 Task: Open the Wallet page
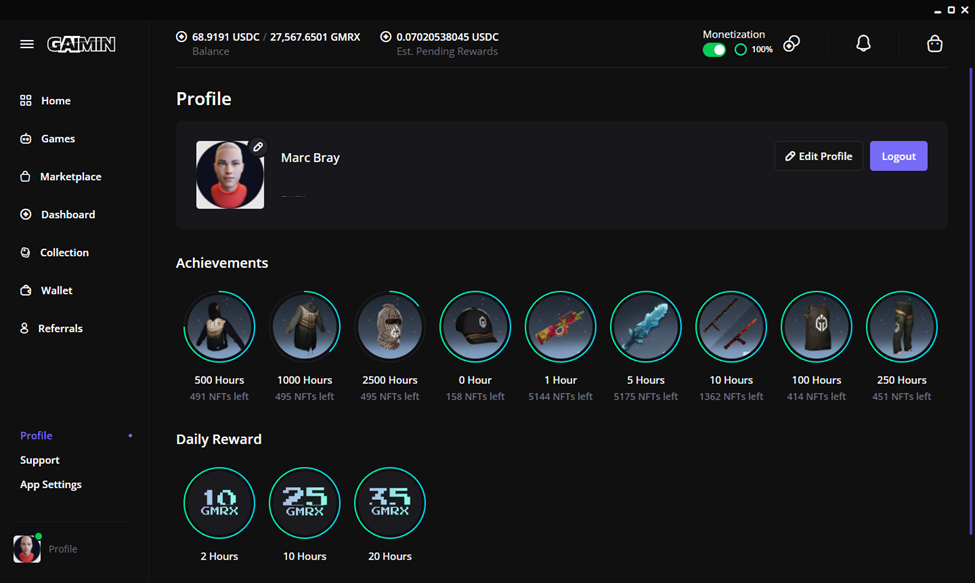(56, 291)
